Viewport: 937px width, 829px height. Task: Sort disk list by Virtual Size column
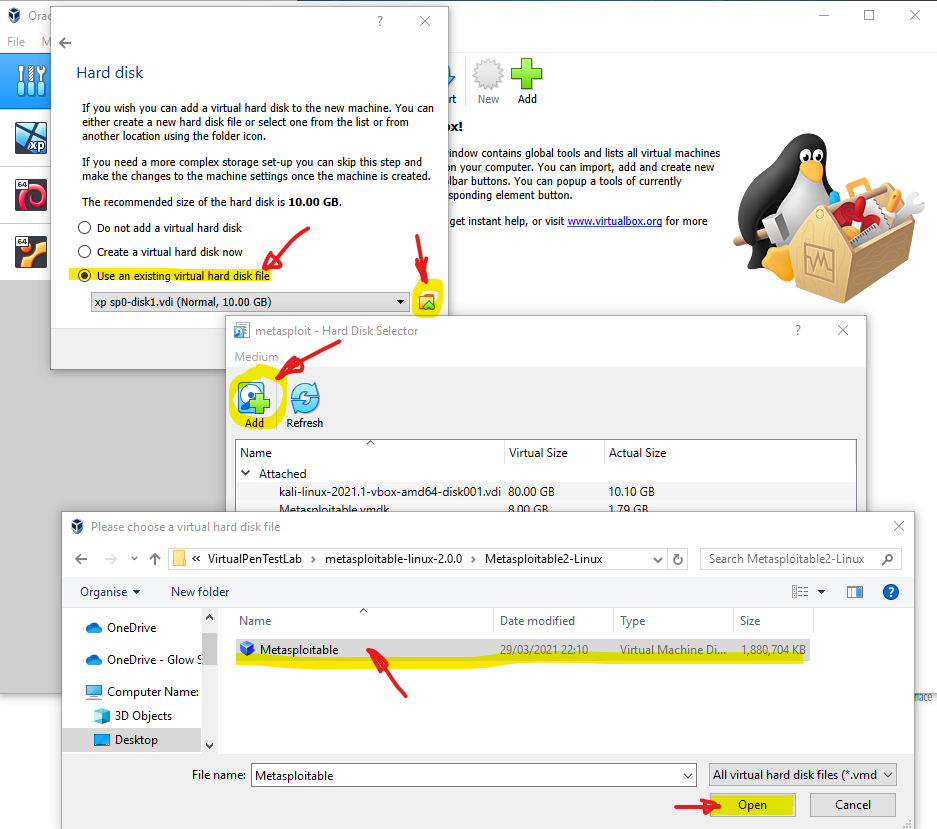tap(554, 453)
